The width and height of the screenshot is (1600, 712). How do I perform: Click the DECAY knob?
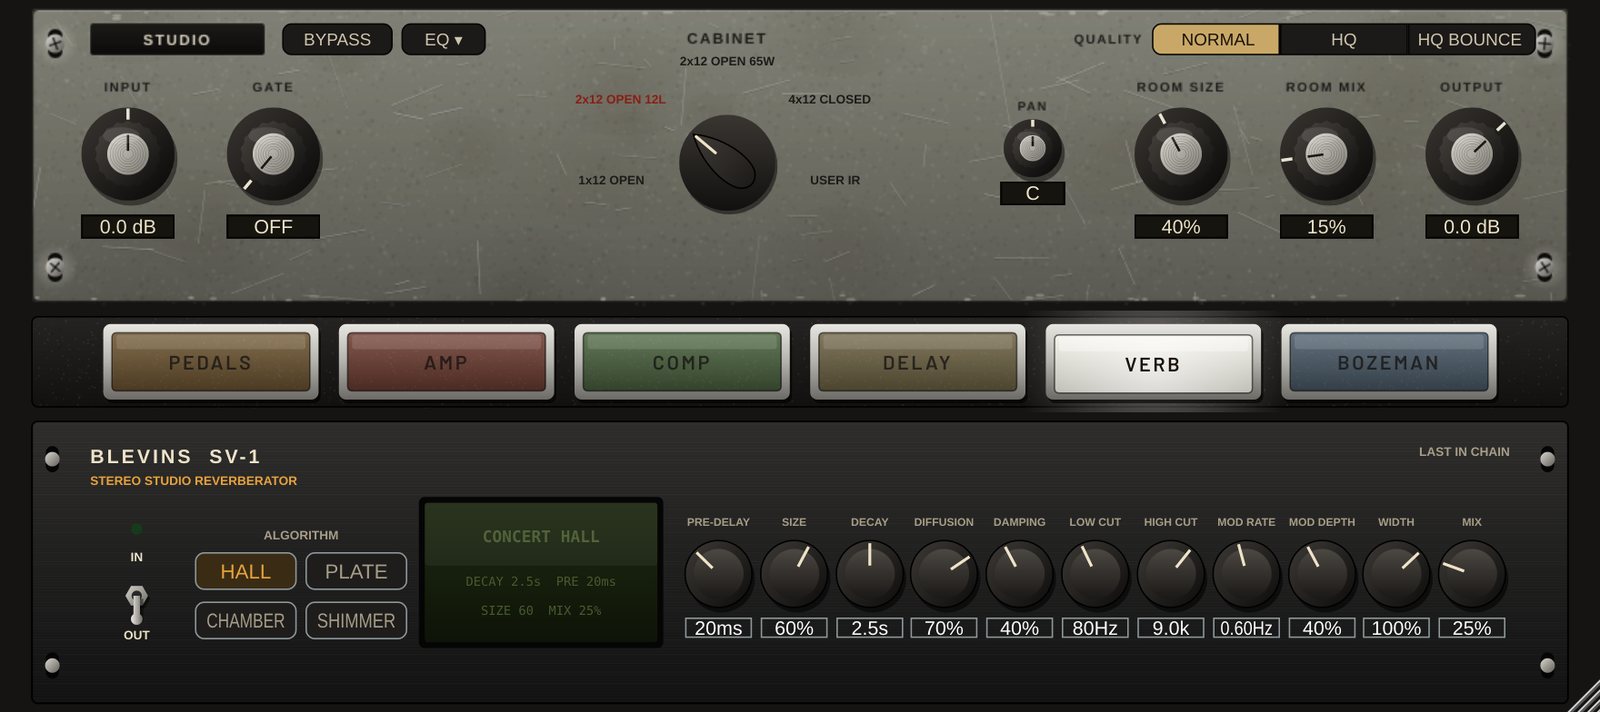869,575
